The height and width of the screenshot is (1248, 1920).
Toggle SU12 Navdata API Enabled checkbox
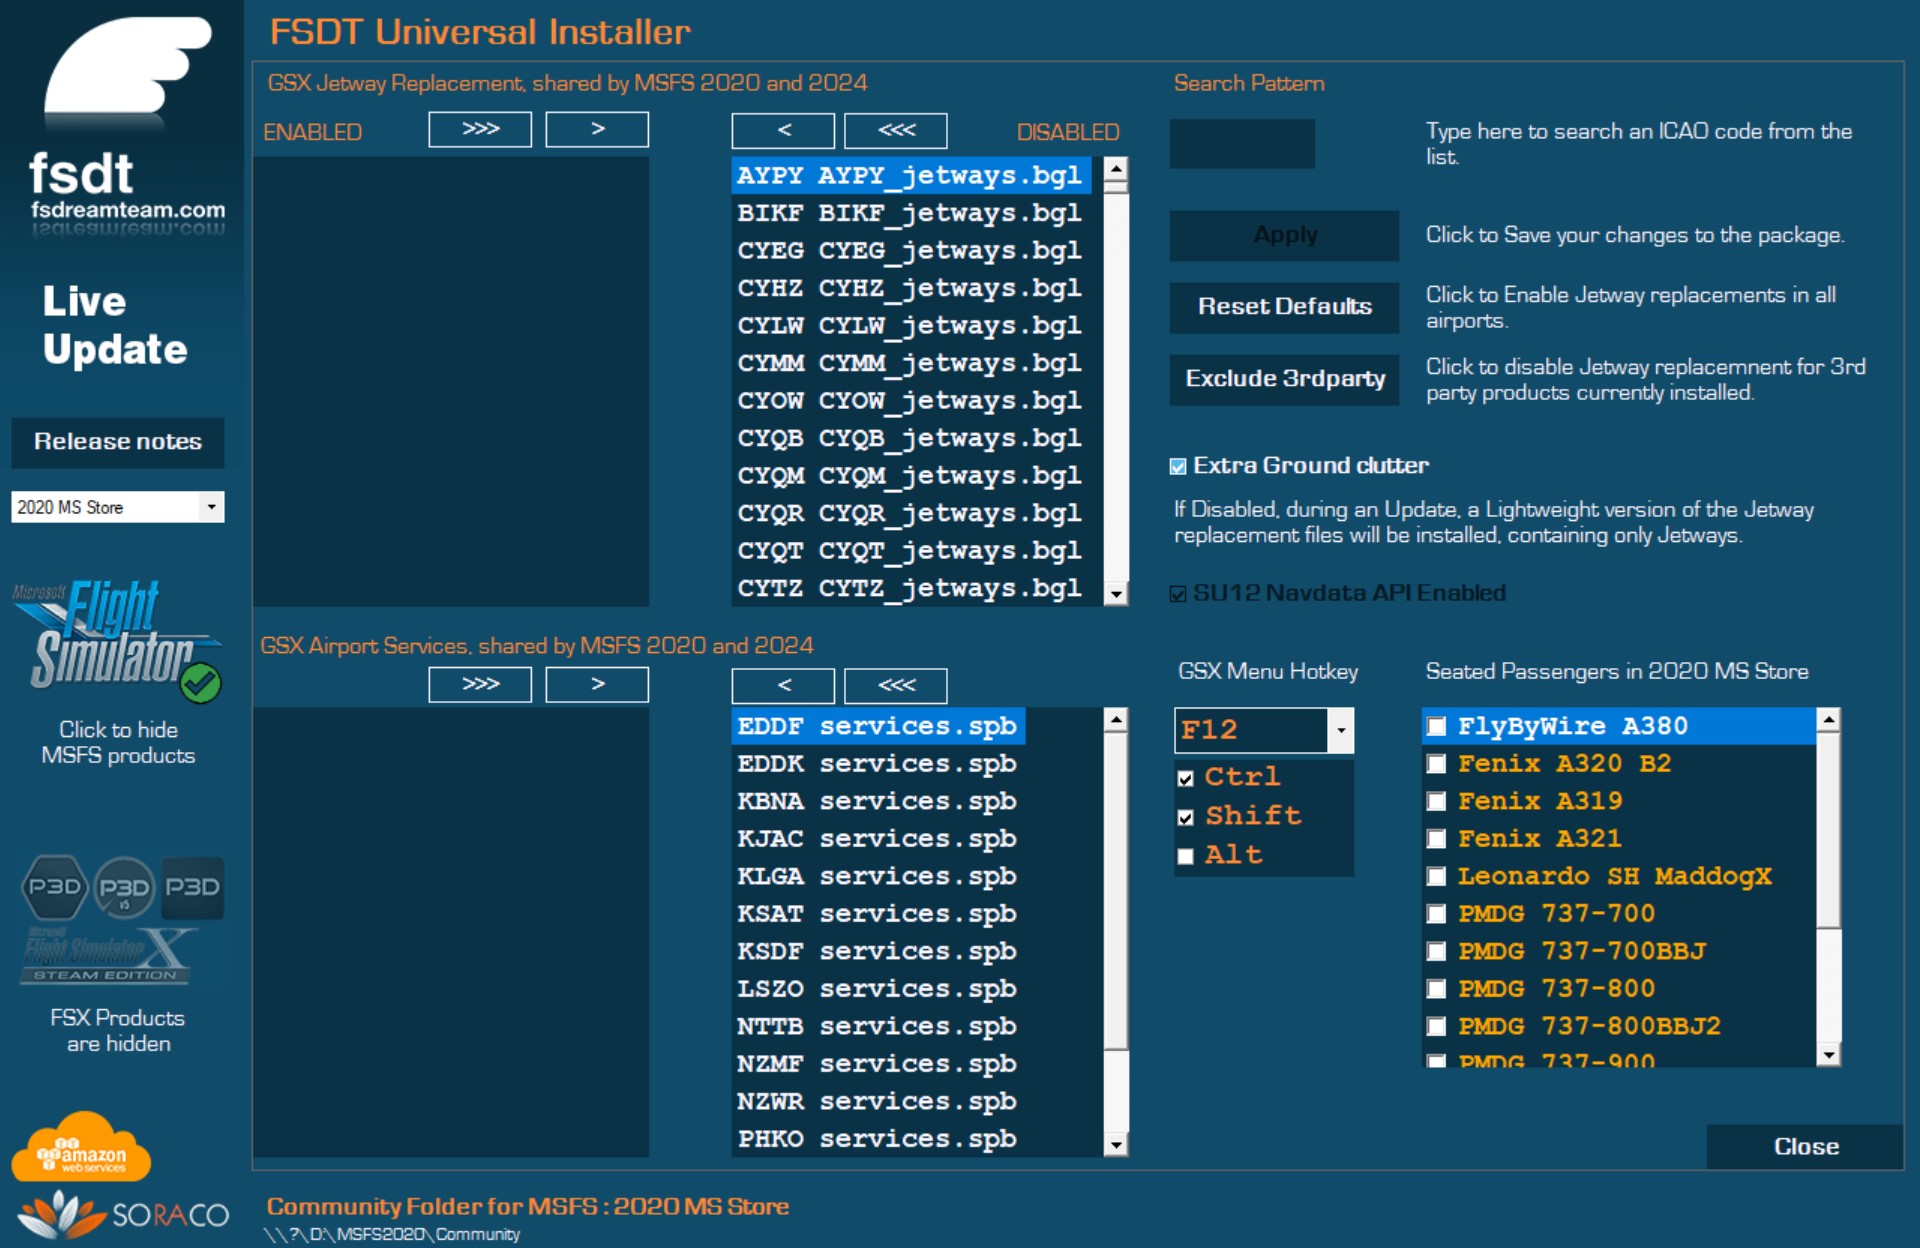coord(1178,593)
